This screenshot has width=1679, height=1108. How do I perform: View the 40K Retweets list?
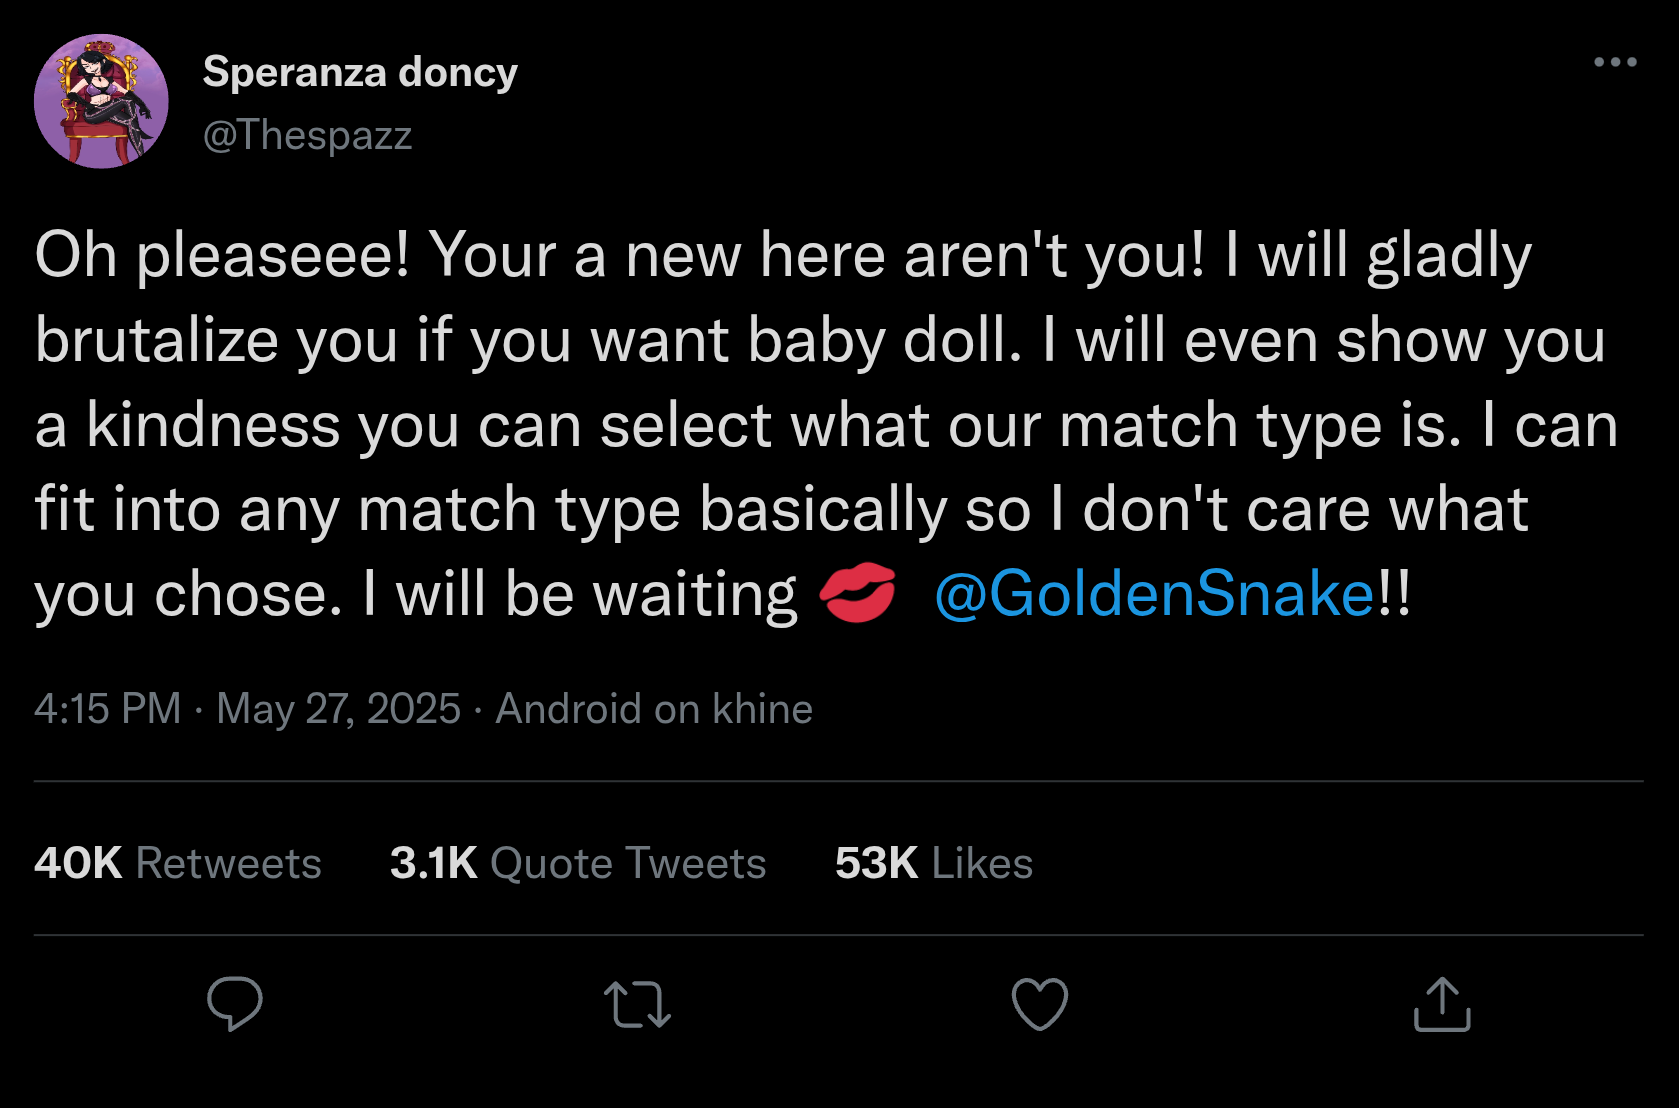coord(178,863)
